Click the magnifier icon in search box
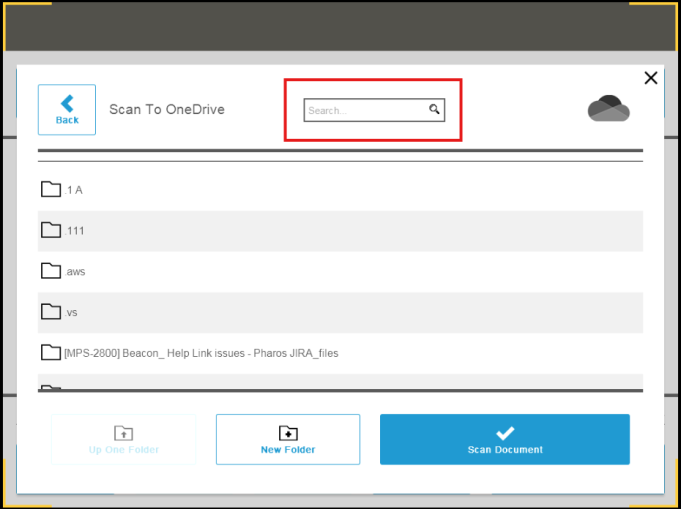The height and width of the screenshot is (509, 681). (434, 109)
